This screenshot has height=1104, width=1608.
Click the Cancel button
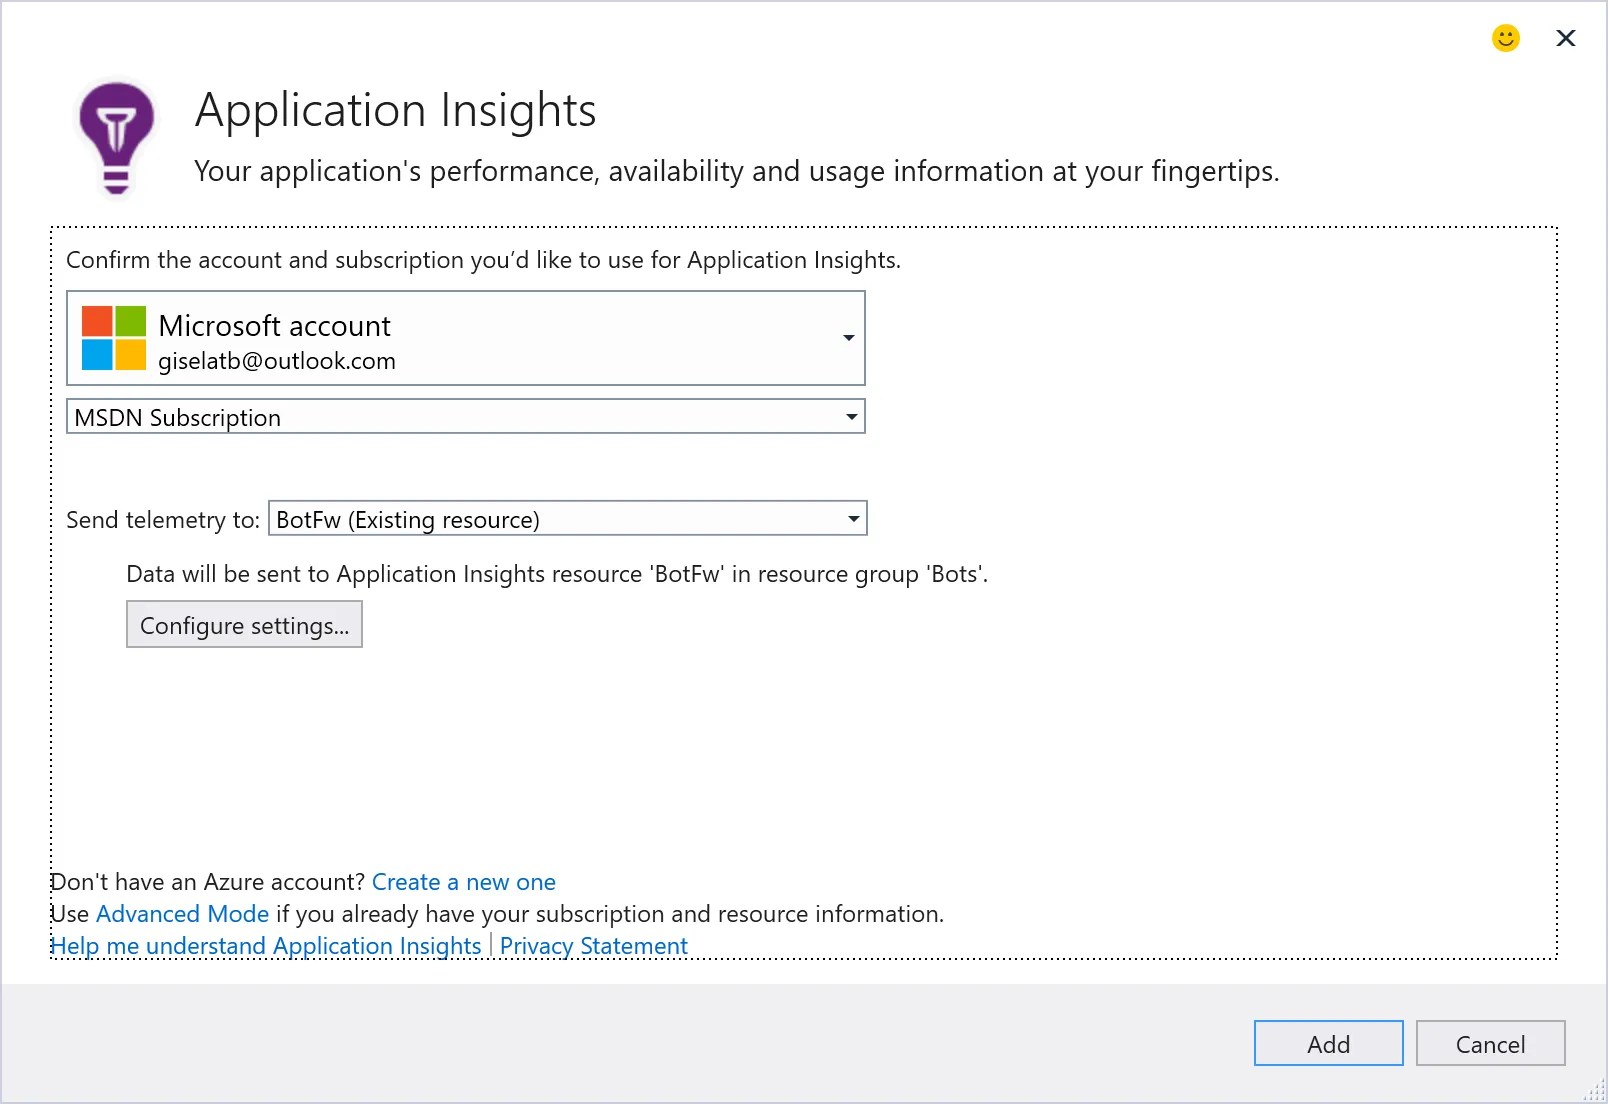click(x=1491, y=1044)
